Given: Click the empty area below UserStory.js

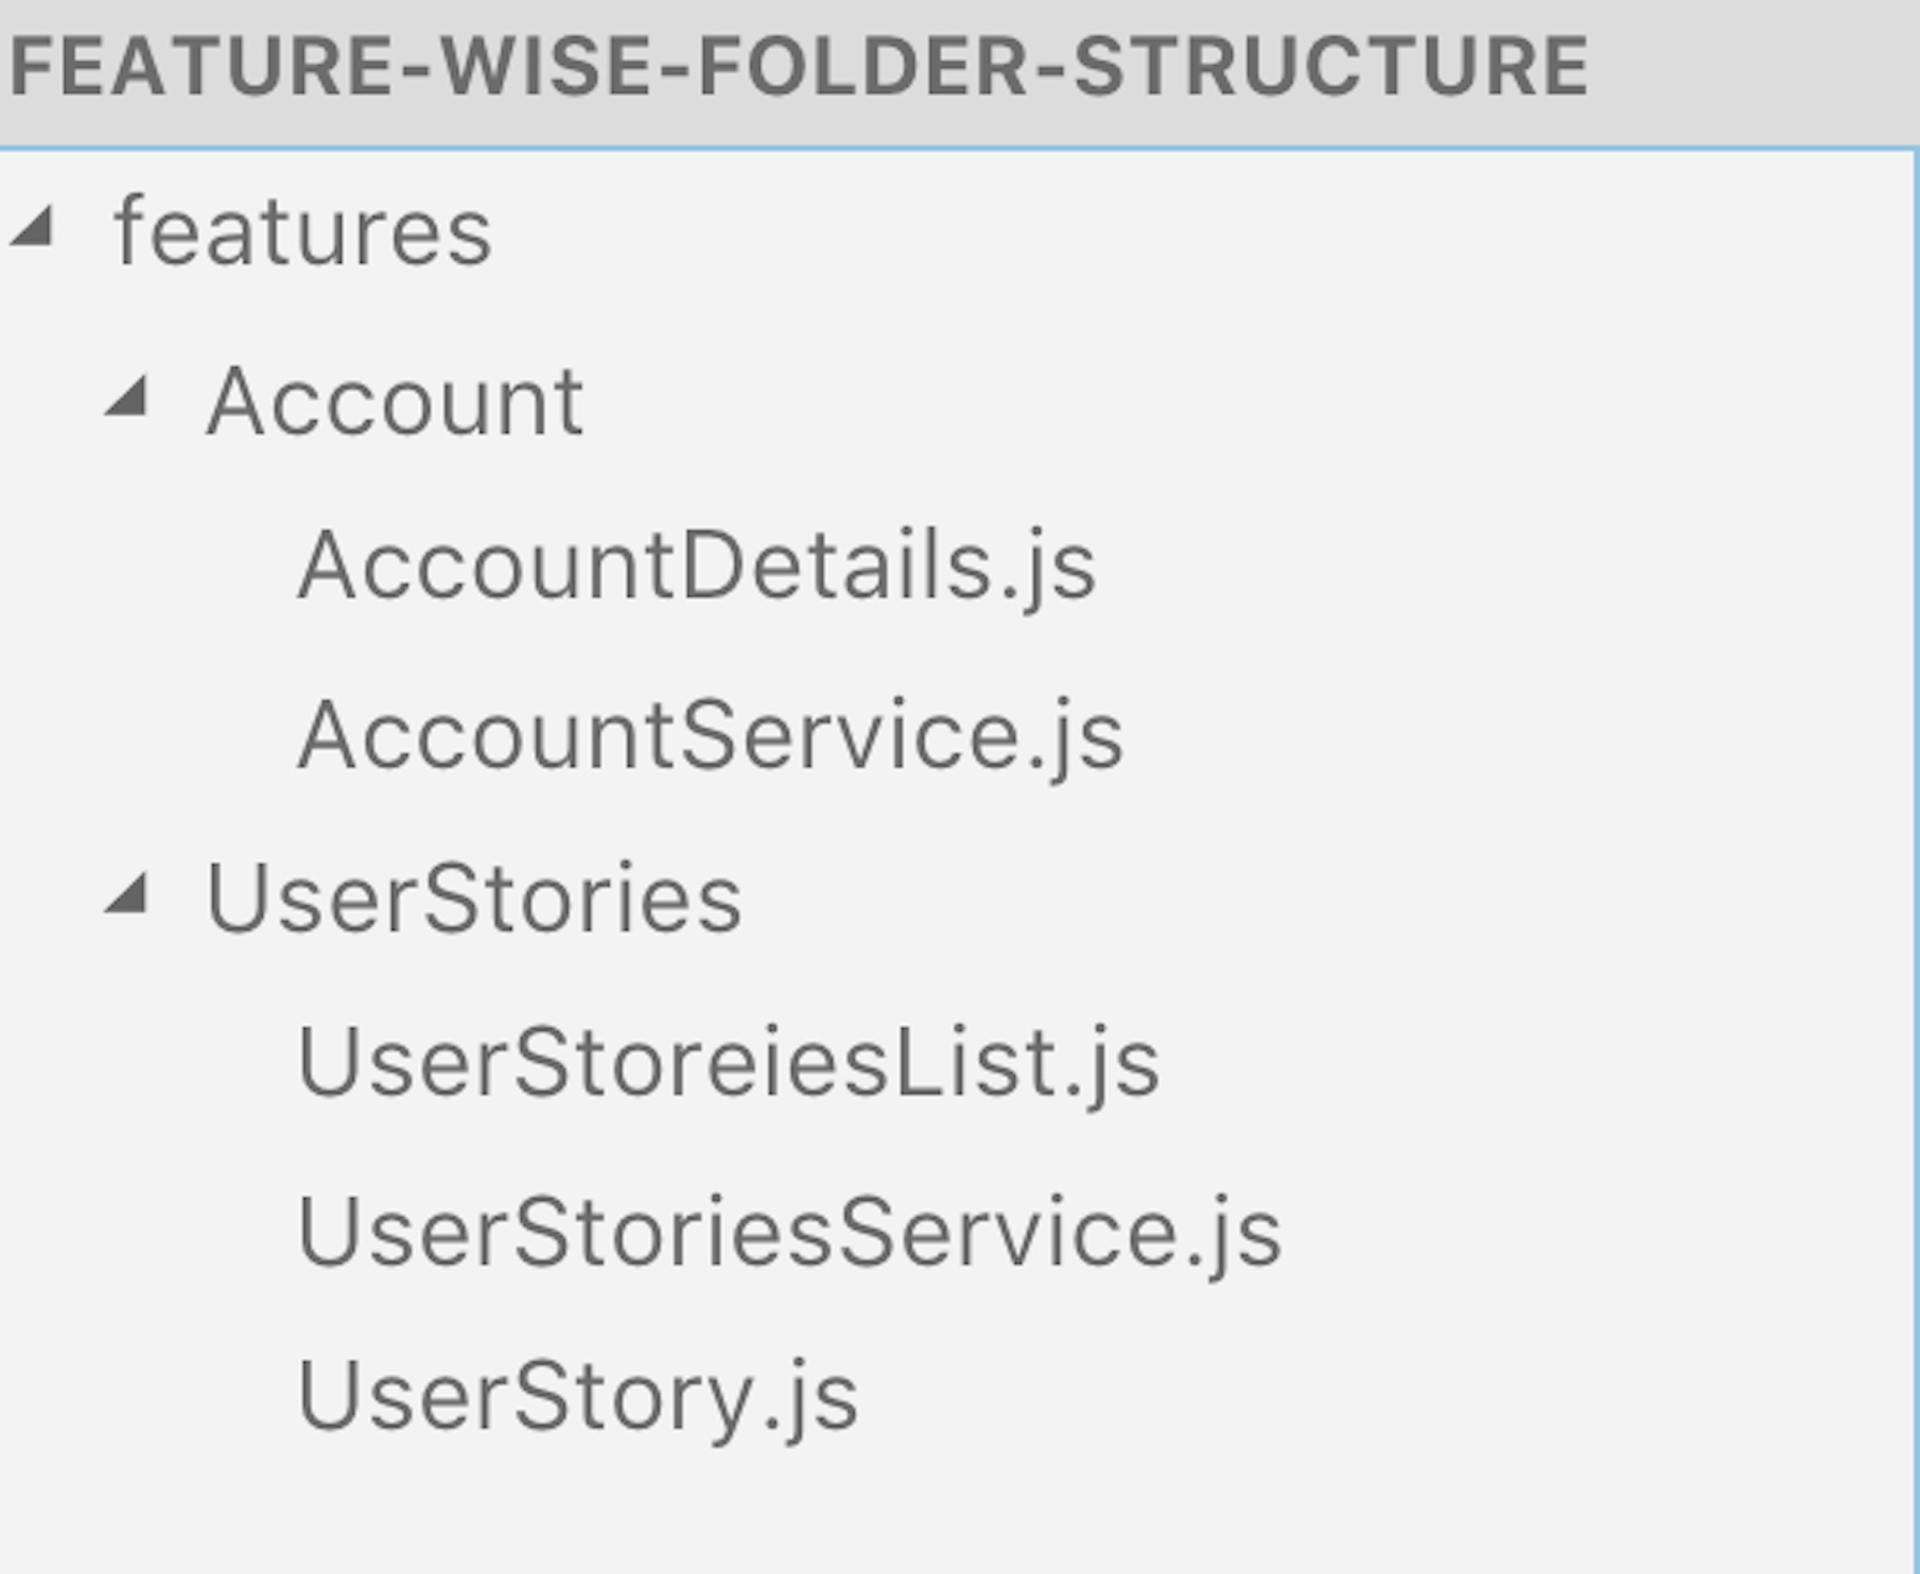Looking at the screenshot, I should point(900,1510).
